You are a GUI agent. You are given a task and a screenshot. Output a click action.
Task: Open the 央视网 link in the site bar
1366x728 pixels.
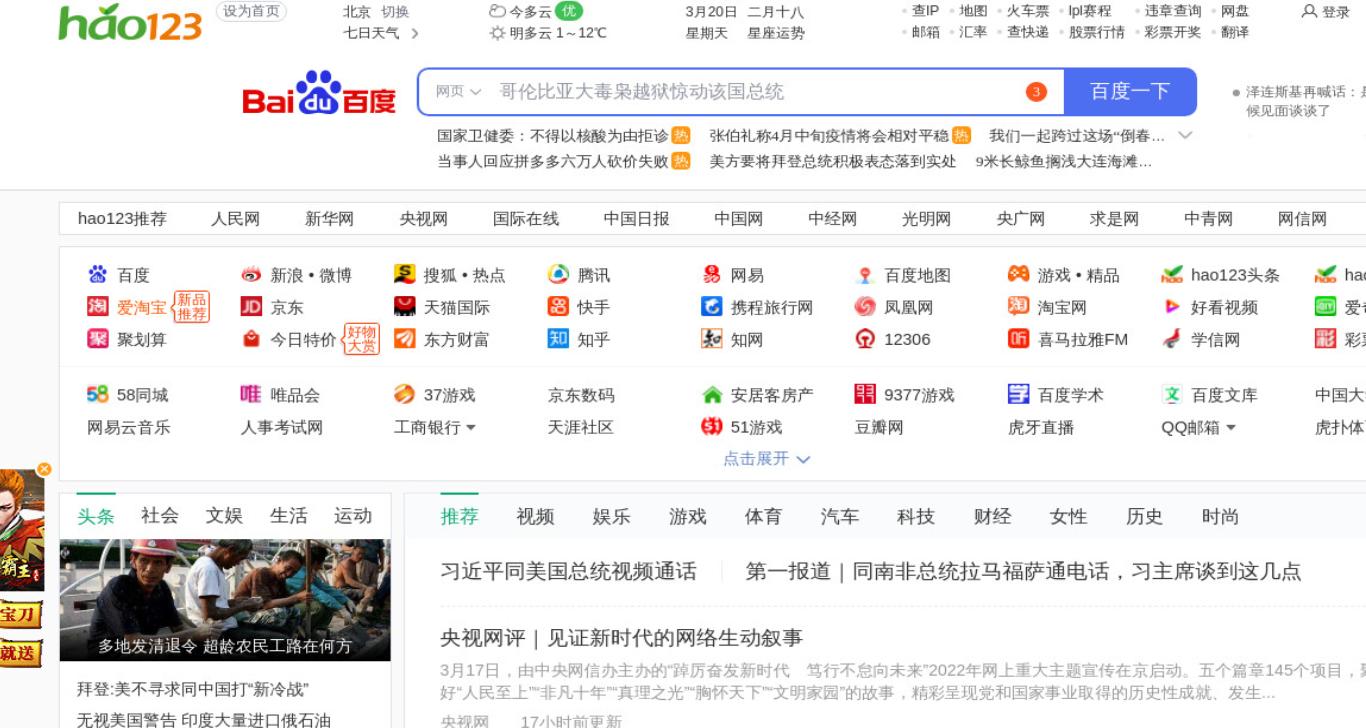coord(423,219)
